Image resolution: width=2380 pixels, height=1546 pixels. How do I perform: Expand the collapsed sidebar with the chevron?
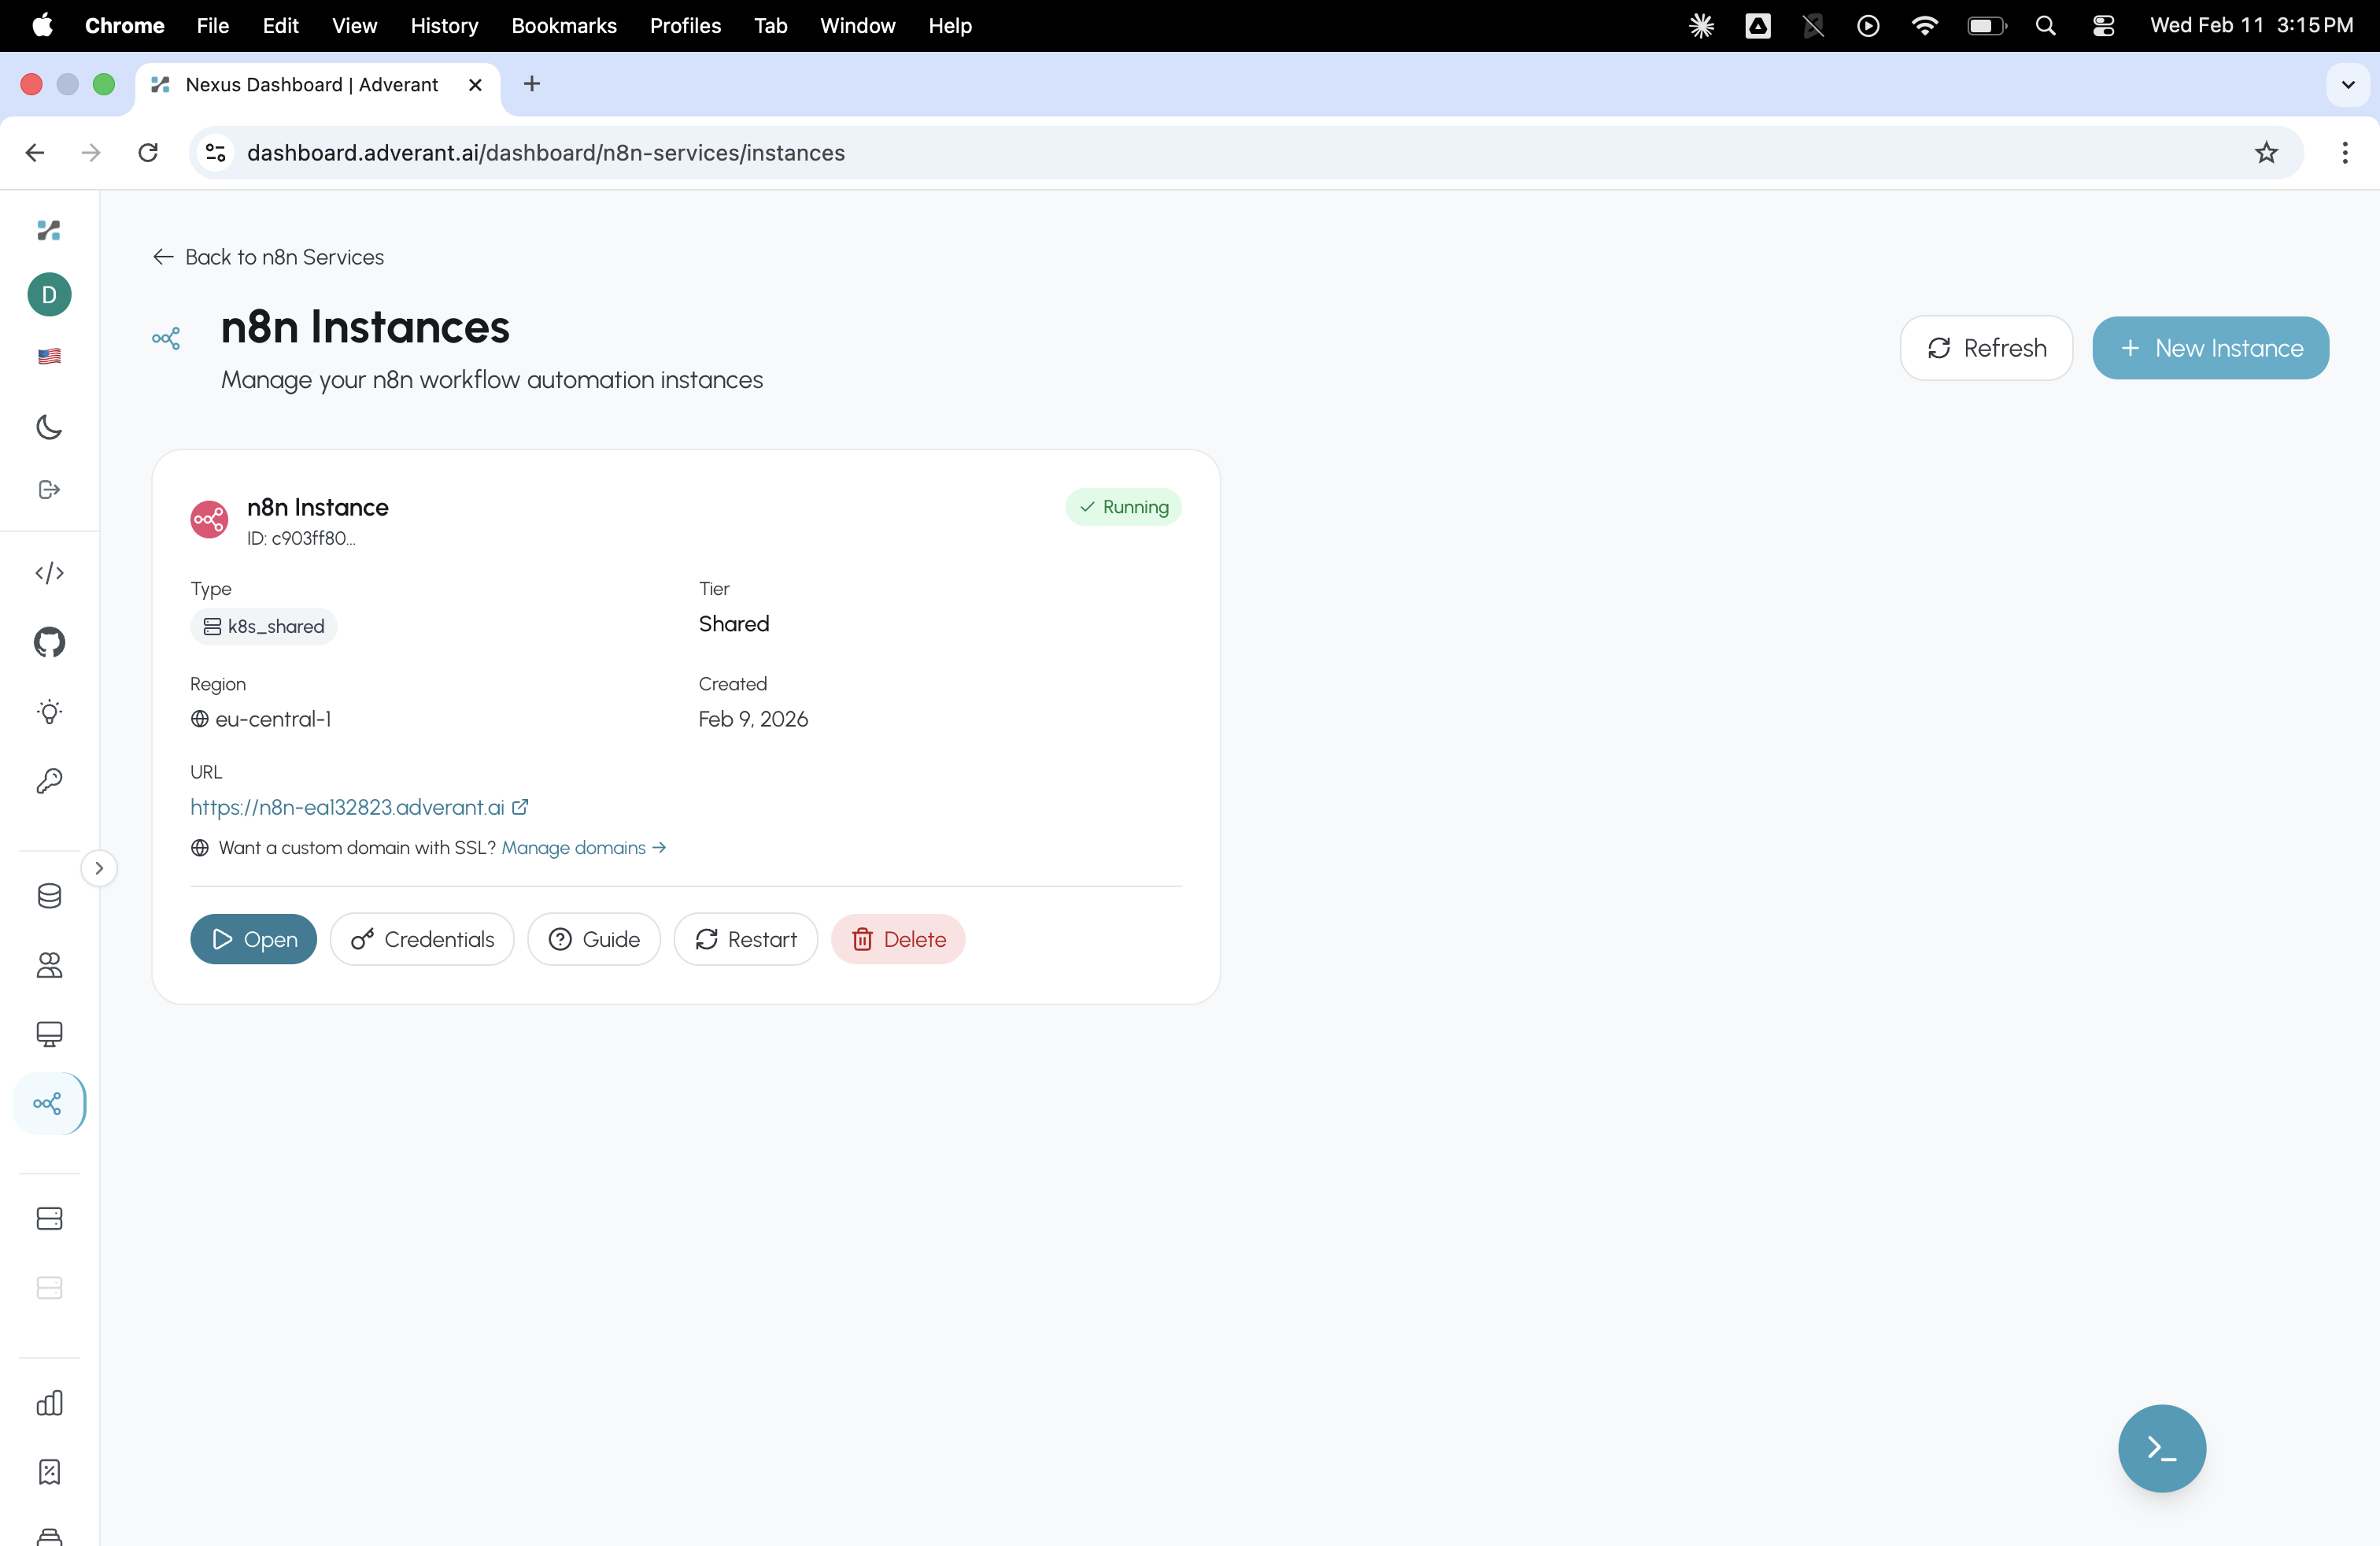(98, 867)
